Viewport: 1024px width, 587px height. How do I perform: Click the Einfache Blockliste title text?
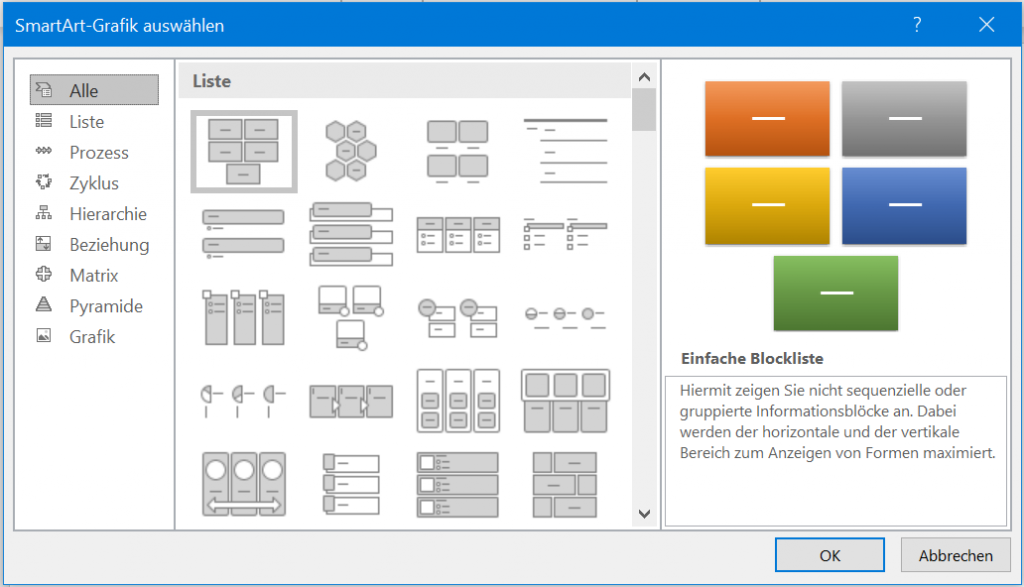click(752, 358)
